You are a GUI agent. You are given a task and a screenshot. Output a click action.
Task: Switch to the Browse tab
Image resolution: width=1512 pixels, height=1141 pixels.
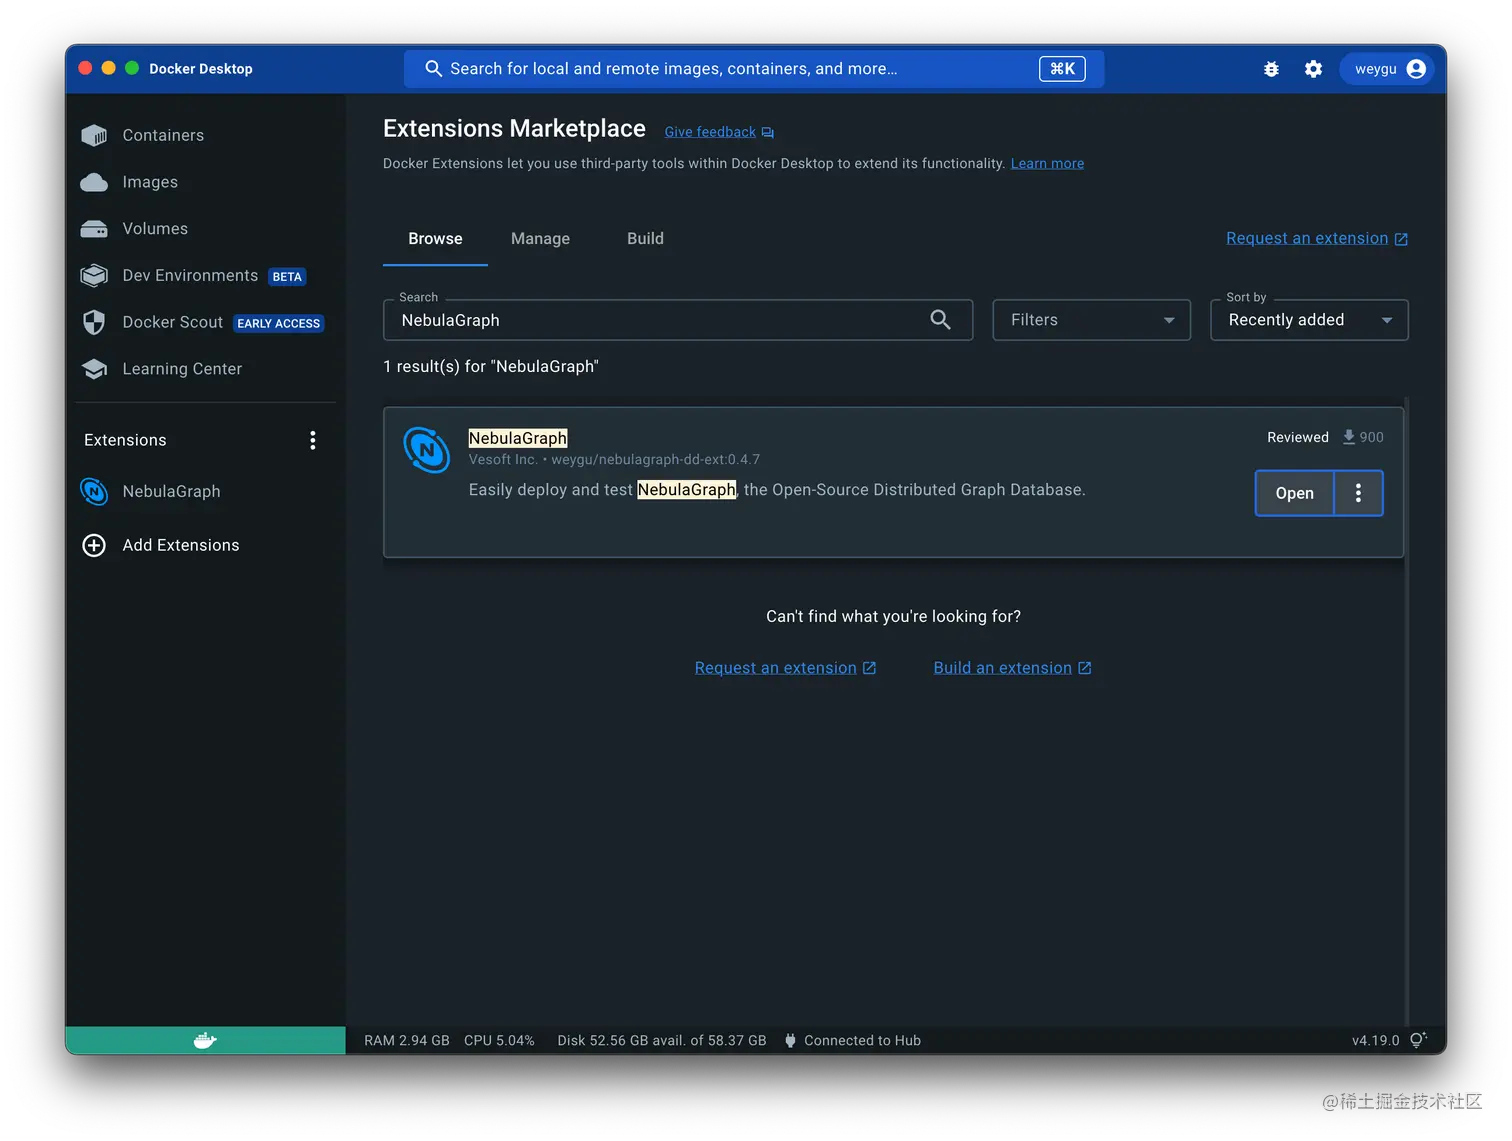(x=435, y=239)
